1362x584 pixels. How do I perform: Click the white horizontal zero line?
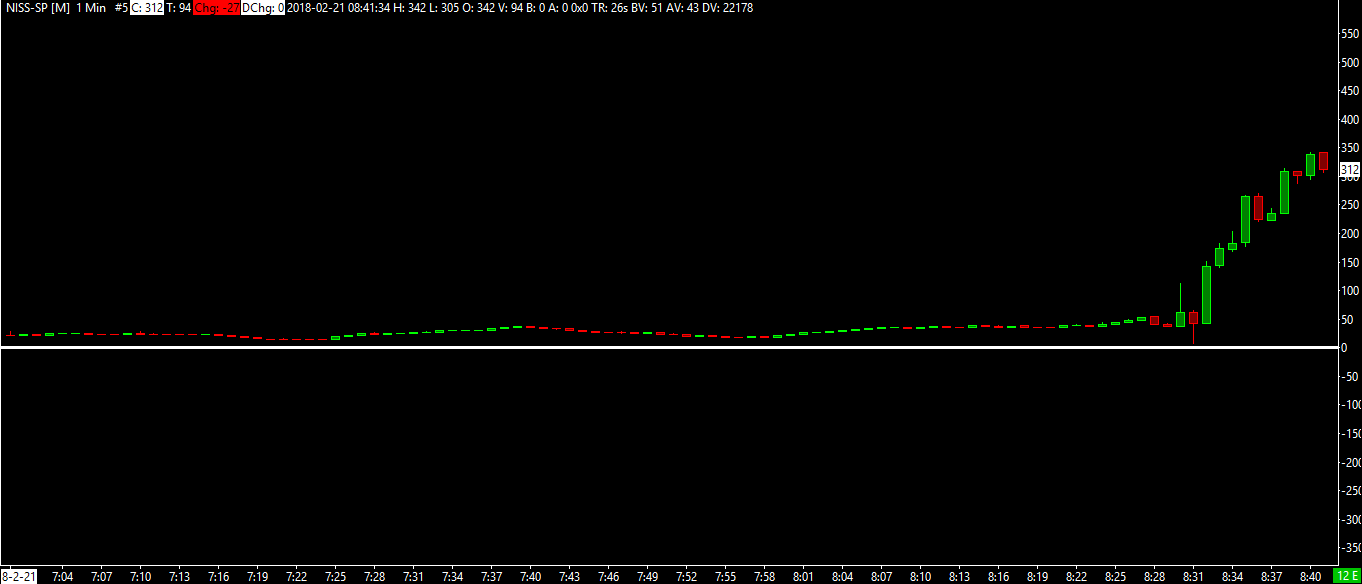coord(667,347)
